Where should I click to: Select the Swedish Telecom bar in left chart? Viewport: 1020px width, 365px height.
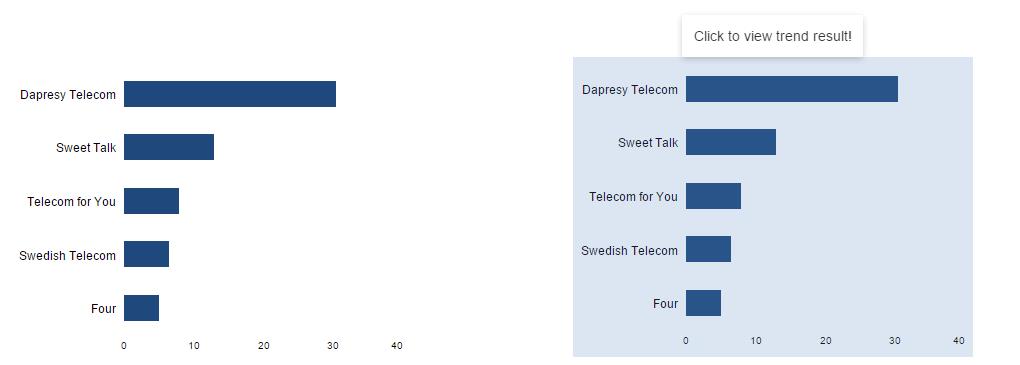146,254
